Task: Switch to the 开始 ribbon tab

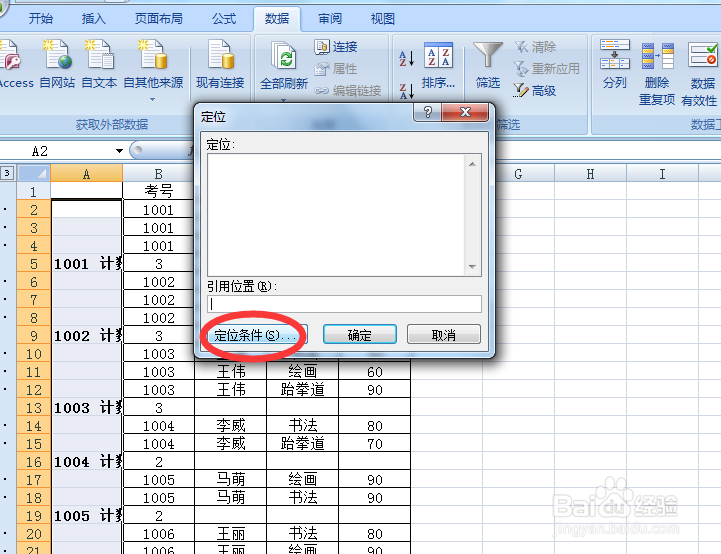Action: (x=40, y=19)
